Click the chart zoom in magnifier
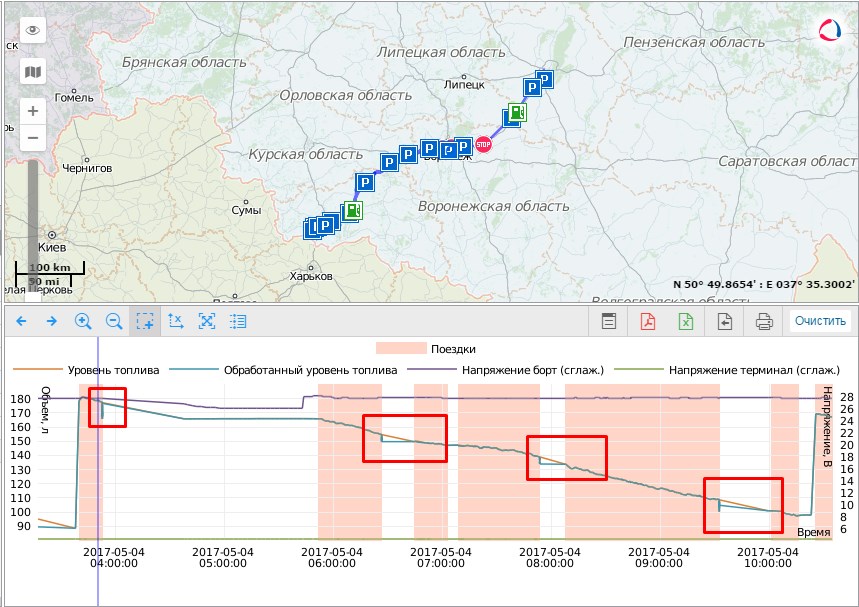The height and width of the screenshot is (607, 859). [x=83, y=321]
